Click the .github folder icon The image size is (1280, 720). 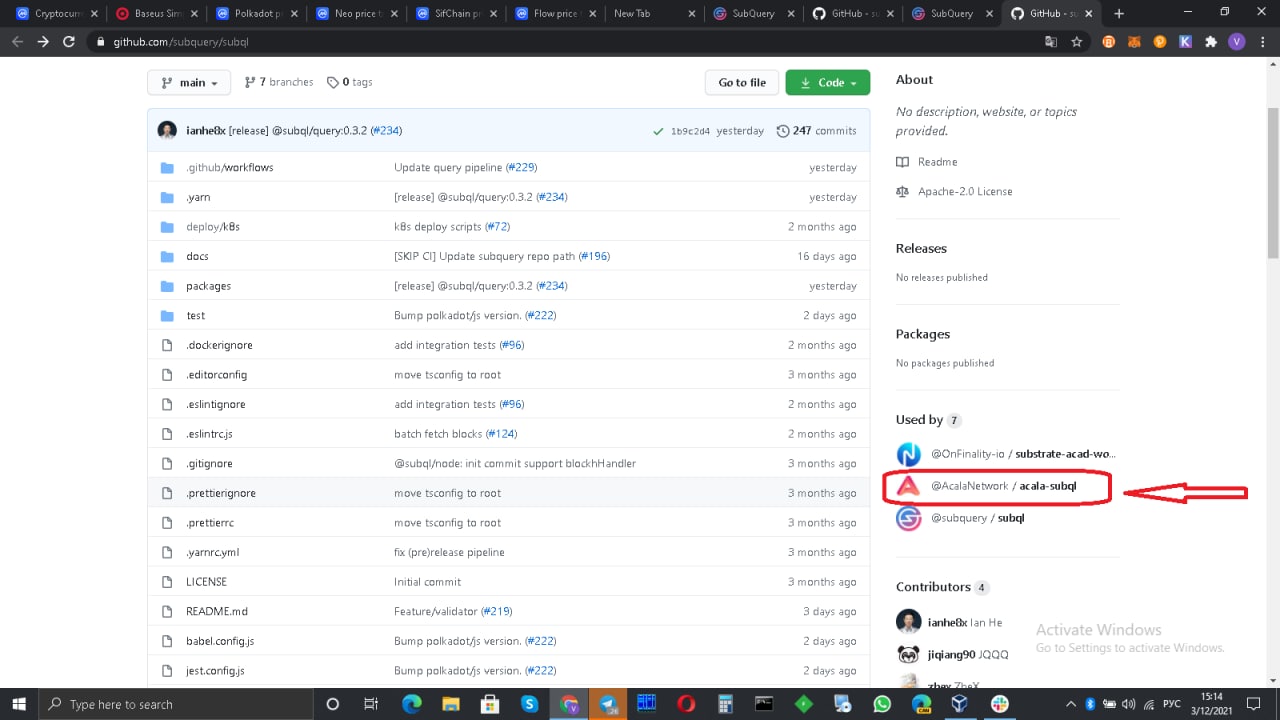click(x=168, y=167)
